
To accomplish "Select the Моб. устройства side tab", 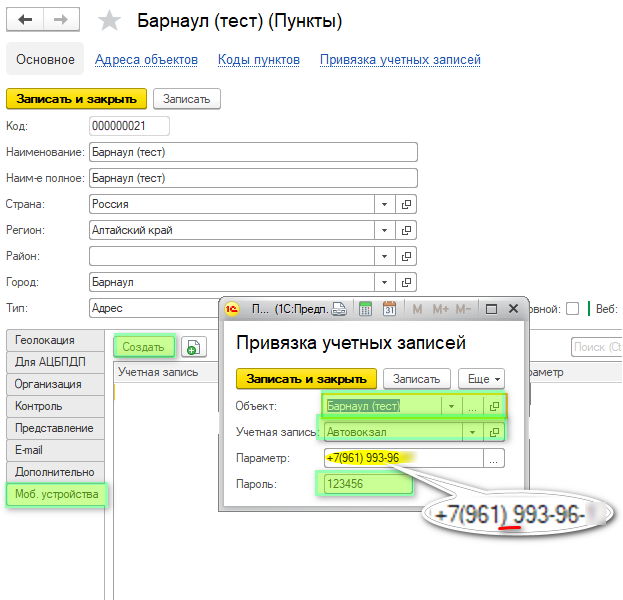I will [56, 494].
